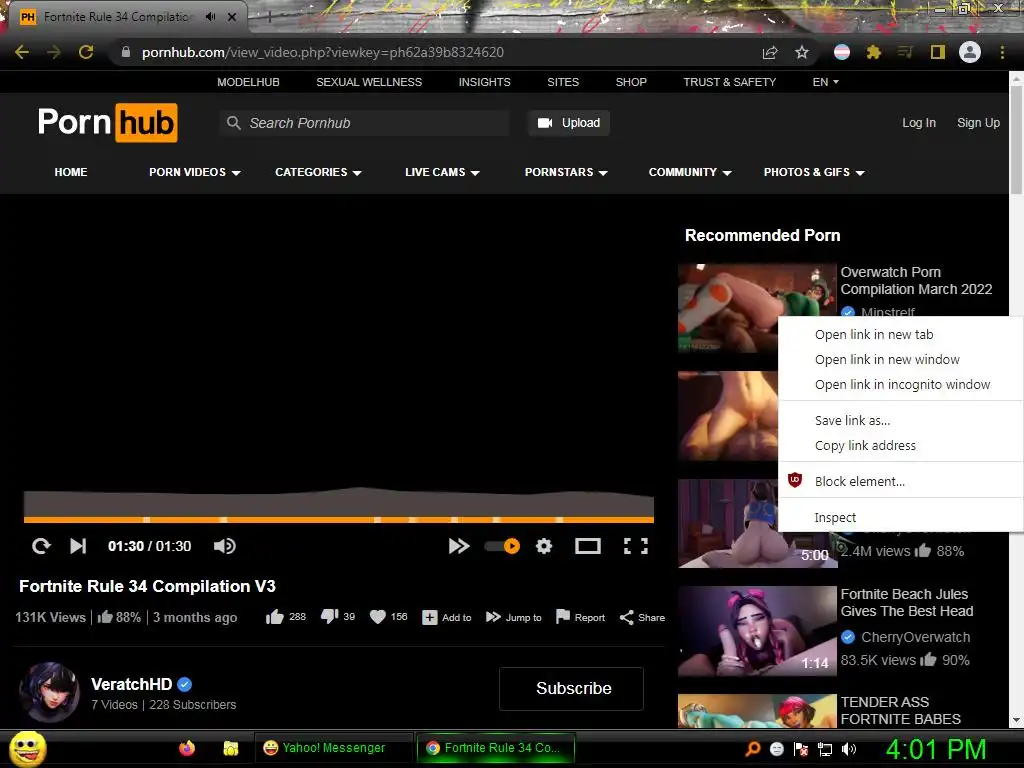Select Copy link address from the context menu
The image size is (1024, 768).
pyautogui.click(x=901, y=445)
